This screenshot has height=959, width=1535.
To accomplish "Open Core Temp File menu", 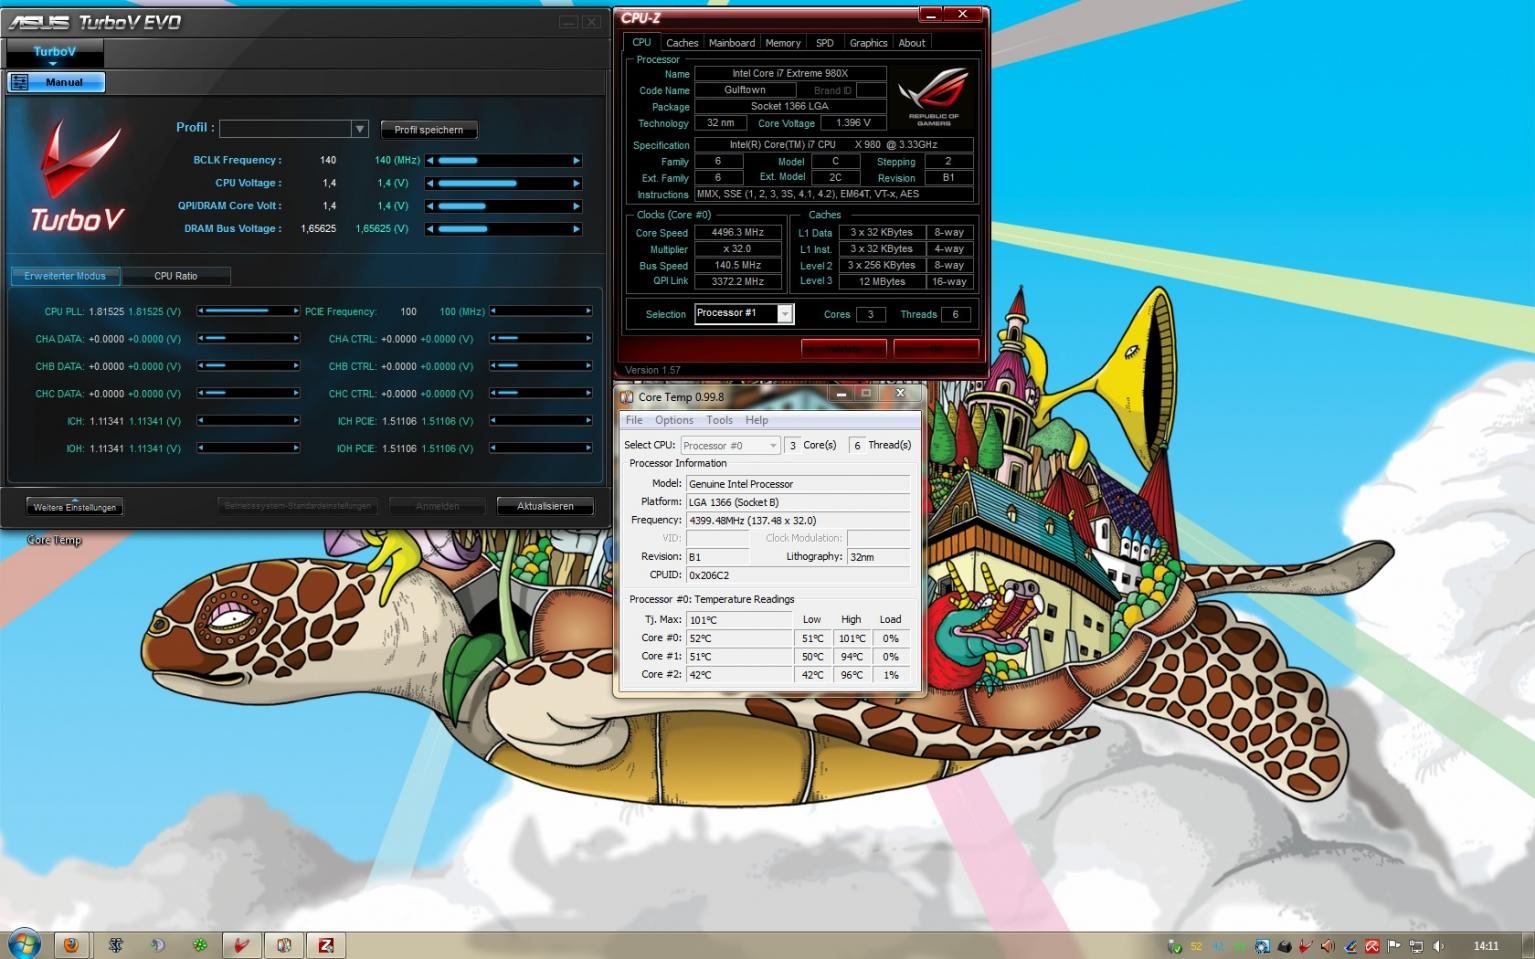I will click(x=634, y=420).
